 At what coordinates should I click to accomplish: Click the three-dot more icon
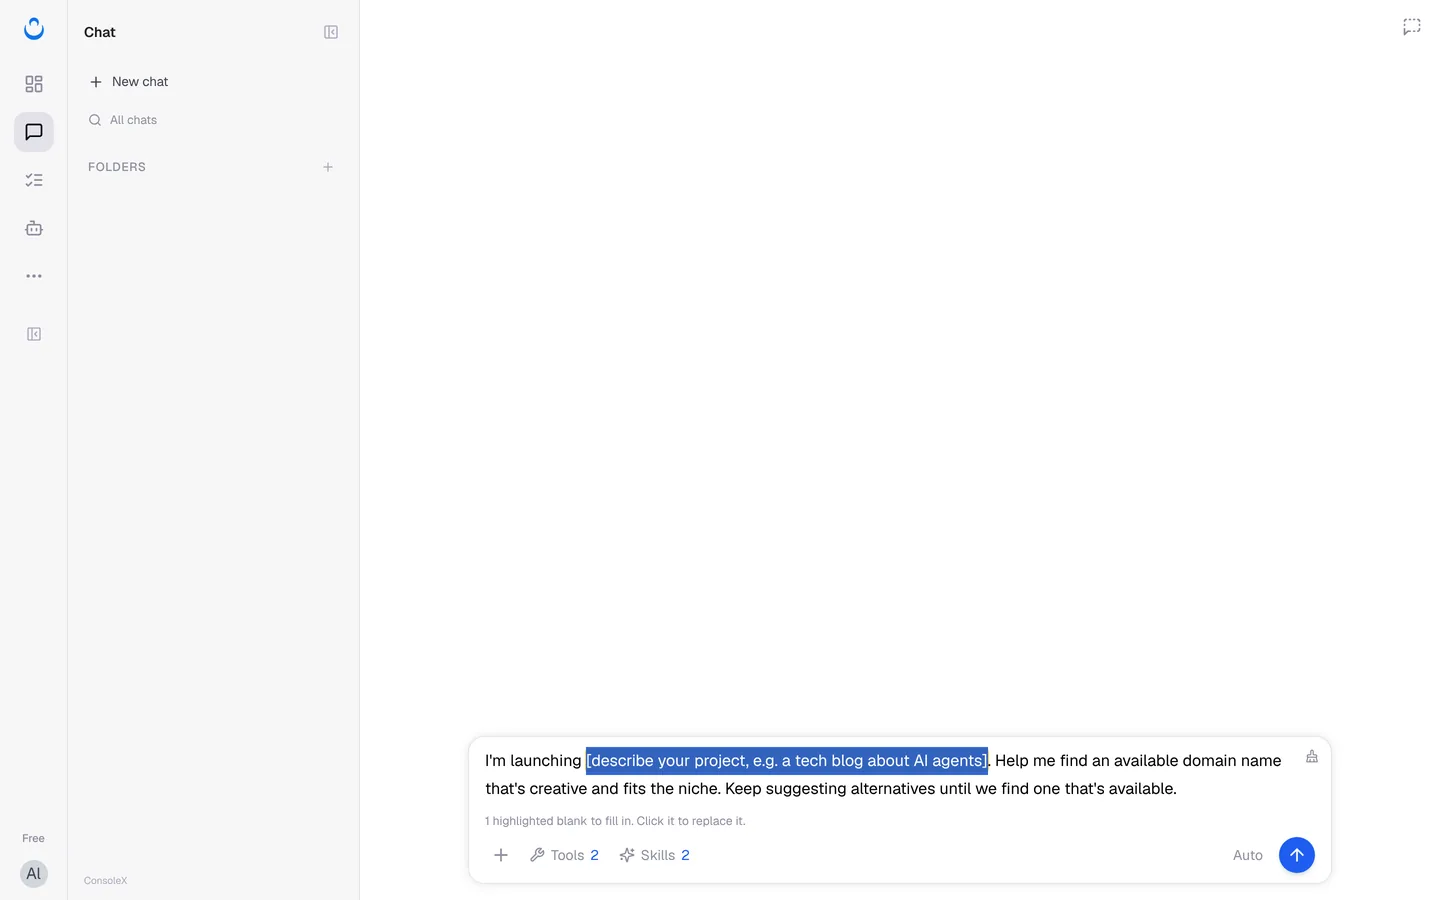[x=34, y=276]
